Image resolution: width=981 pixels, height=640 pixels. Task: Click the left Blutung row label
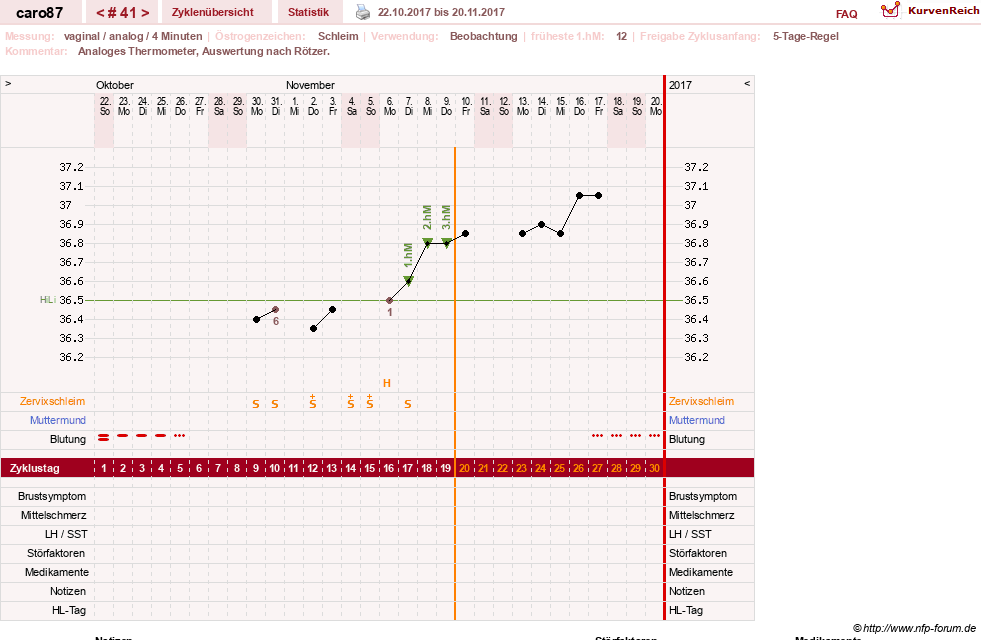tap(68, 439)
